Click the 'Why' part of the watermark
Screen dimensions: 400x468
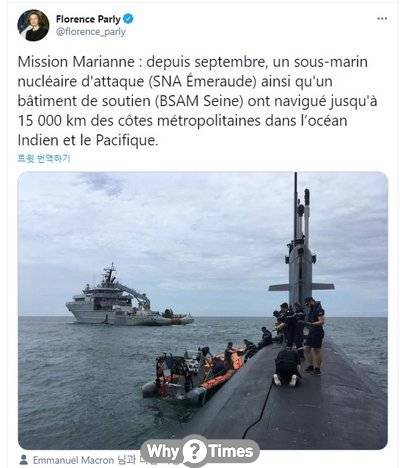(162, 452)
